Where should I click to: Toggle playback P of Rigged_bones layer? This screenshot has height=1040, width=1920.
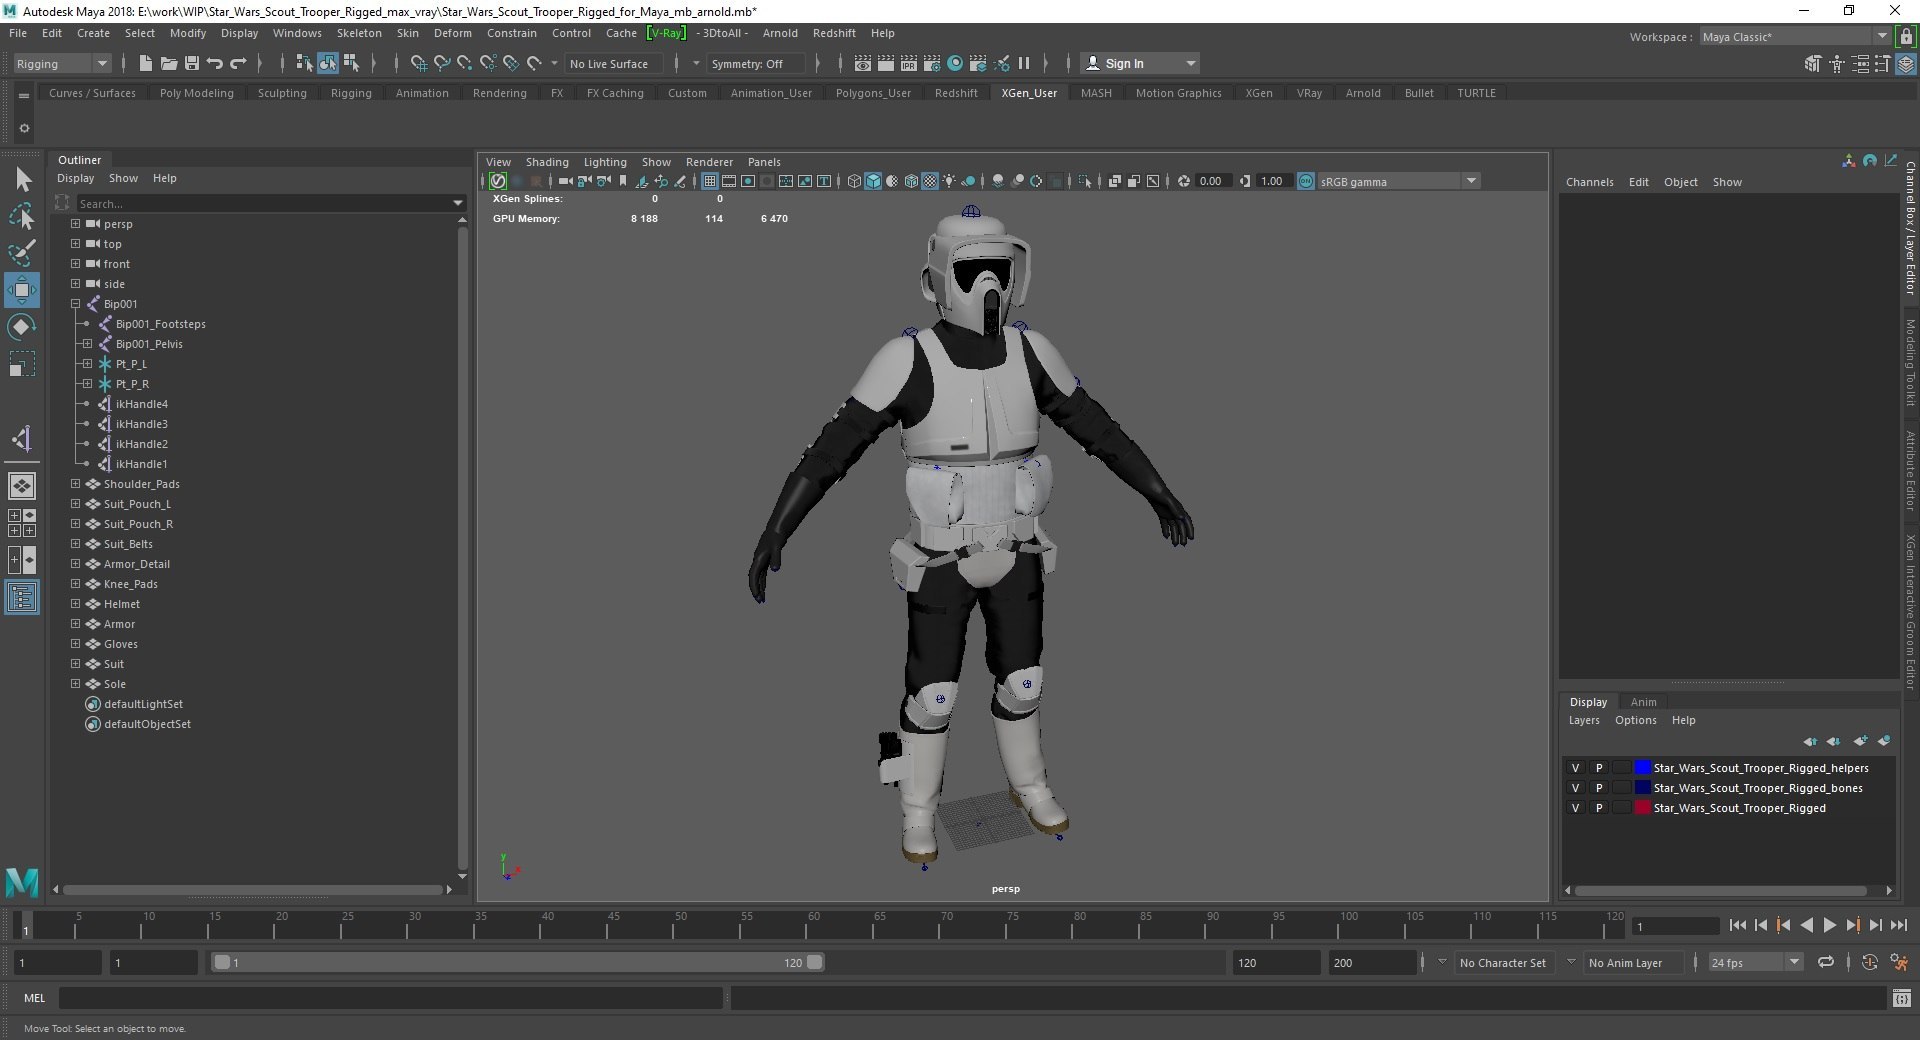pos(1599,788)
